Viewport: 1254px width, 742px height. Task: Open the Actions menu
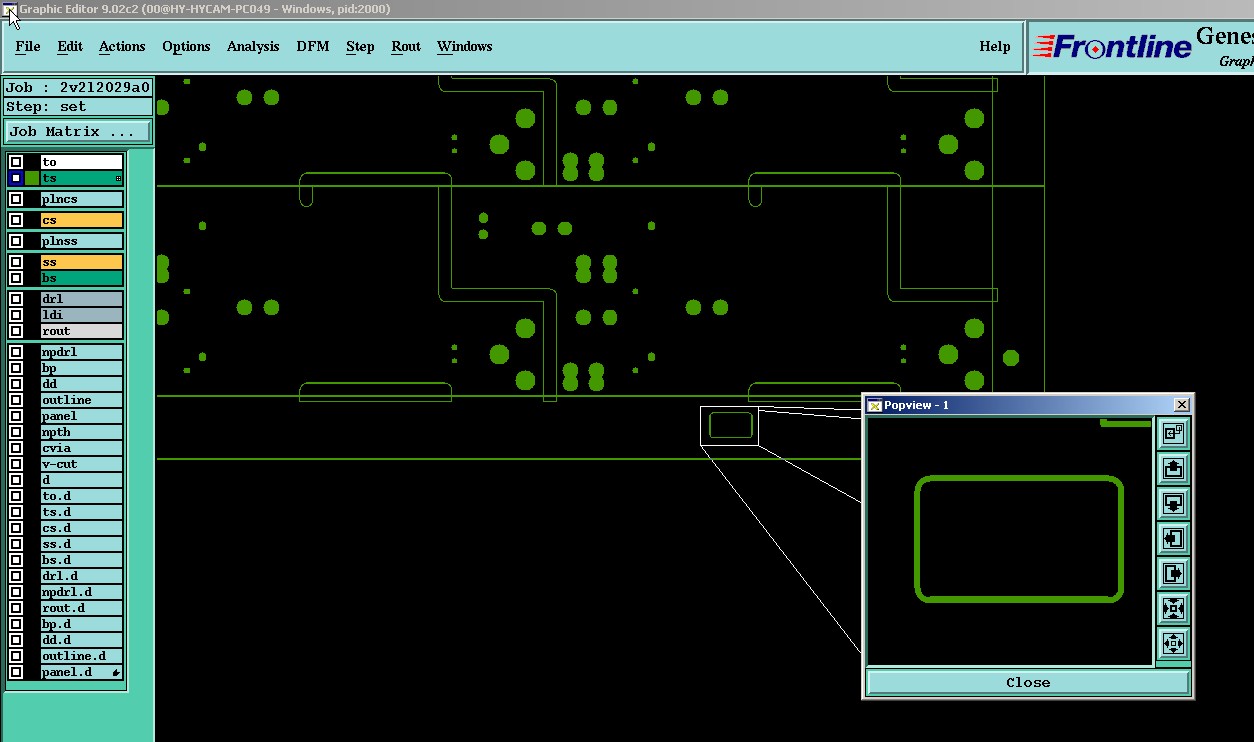[x=122, y=46]
